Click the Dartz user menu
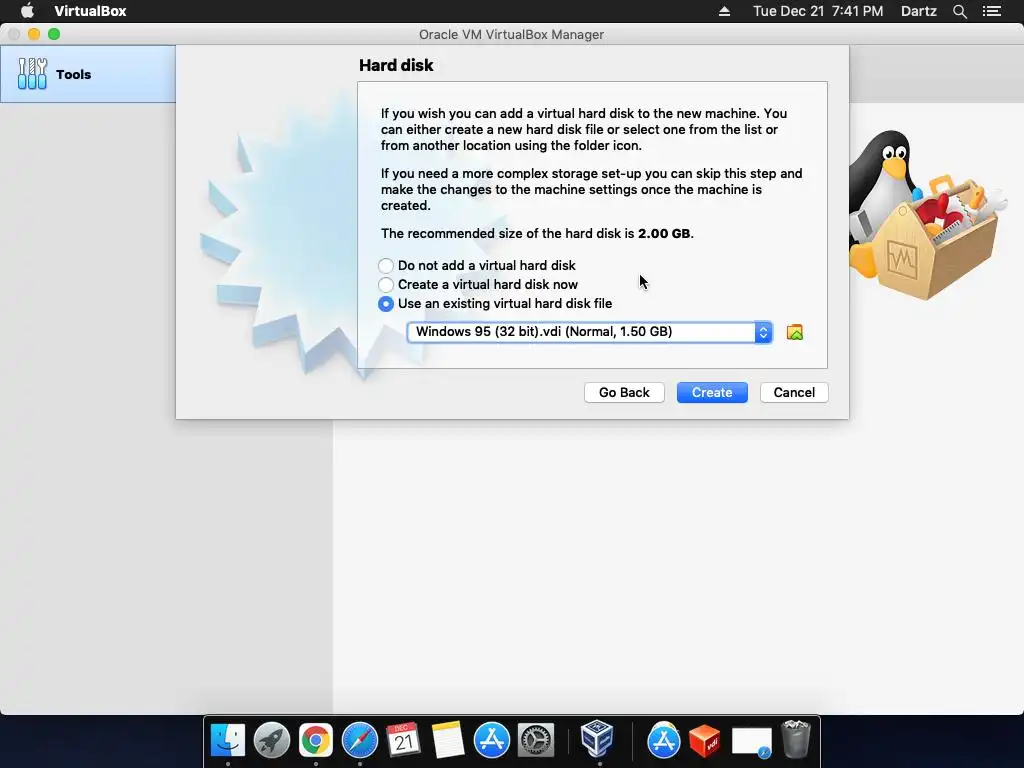 (919, 11)
